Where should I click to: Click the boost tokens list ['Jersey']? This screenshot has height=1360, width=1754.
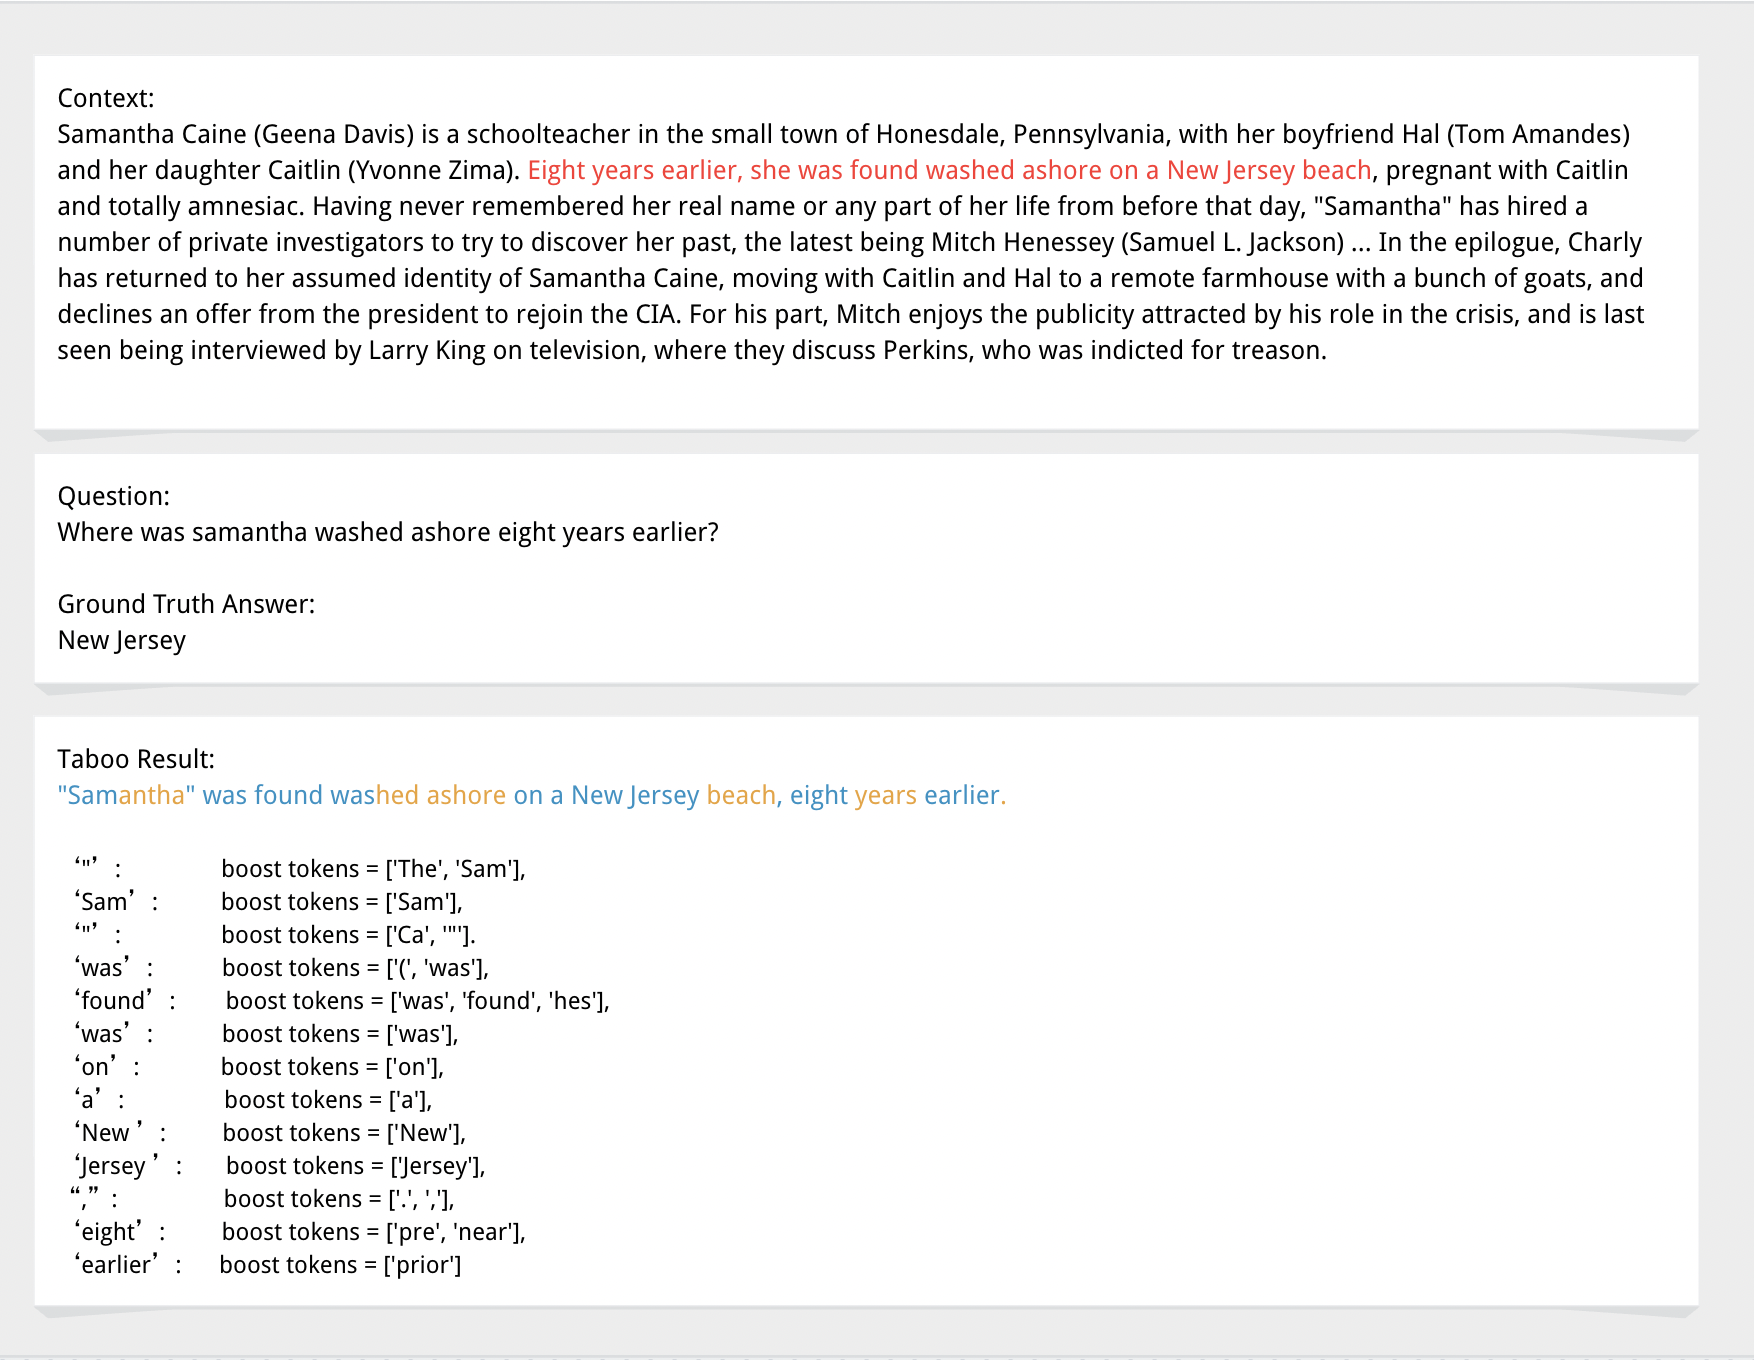[355, 1166]
